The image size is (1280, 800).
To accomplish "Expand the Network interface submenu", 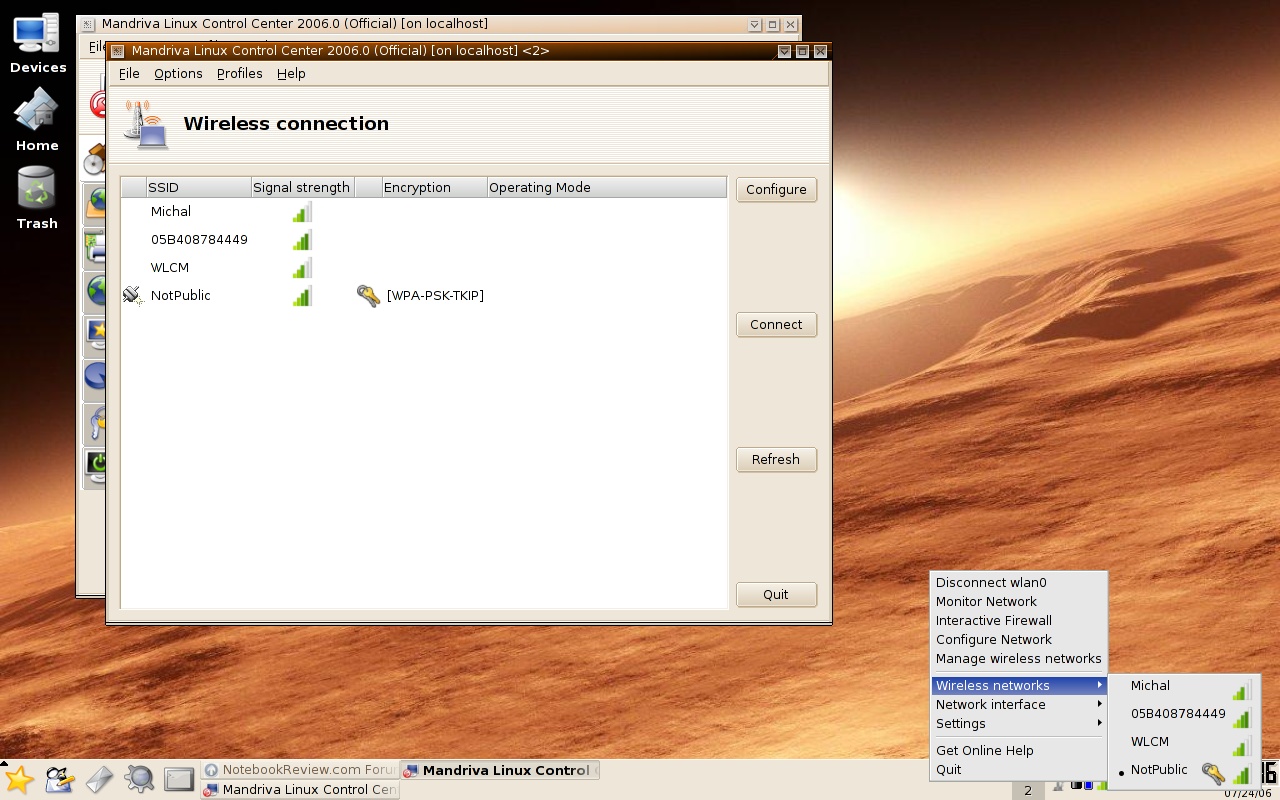I will [1019, 704].
